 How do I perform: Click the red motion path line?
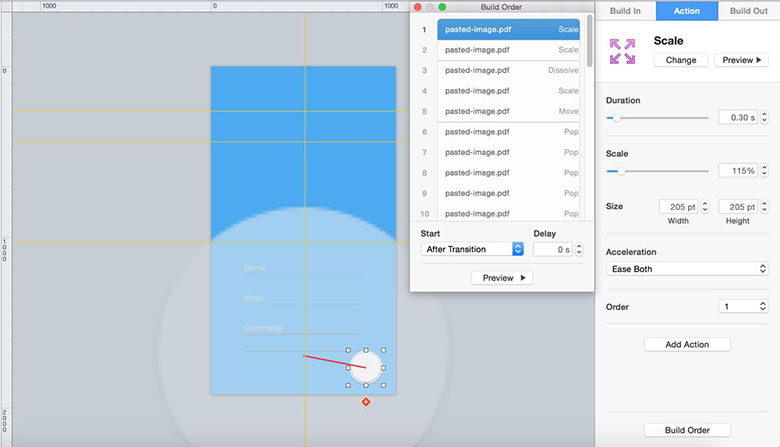pyautogui.click(x=335, y=361)
